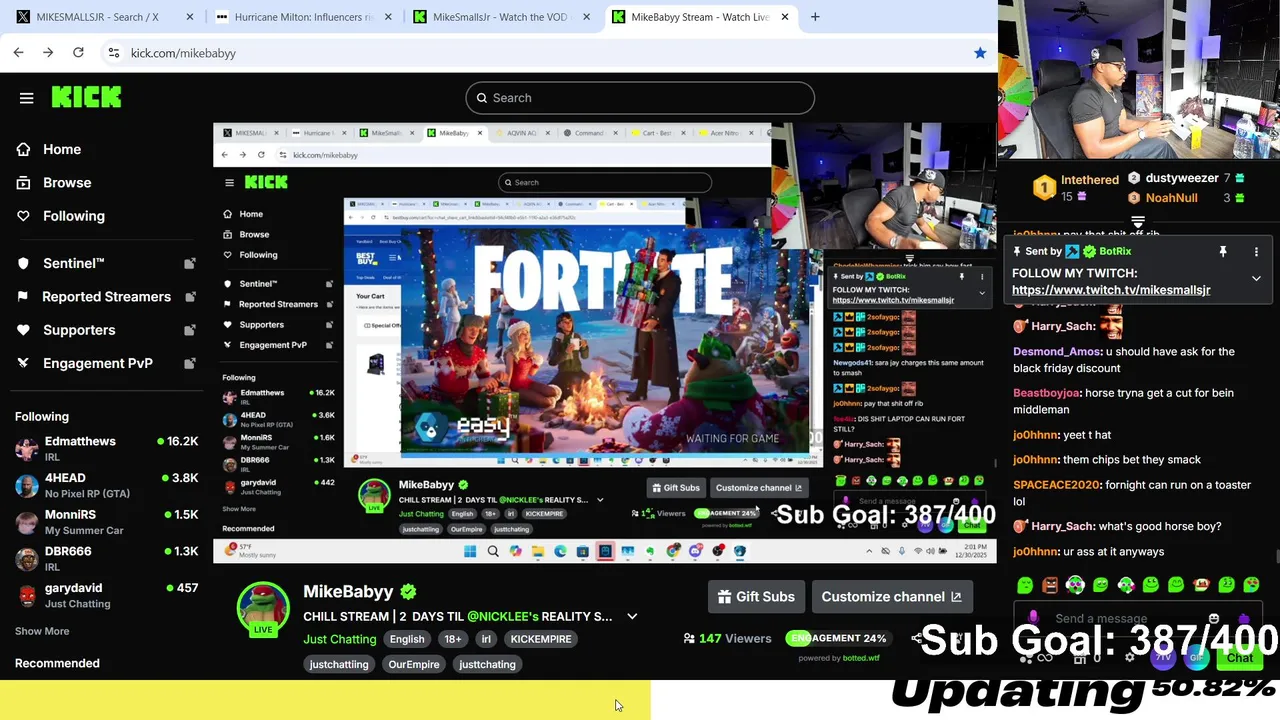The height and width of the screenshot is (720, 1280).
Task: Open the Sentinel external link icon
Action: point(189,264)
